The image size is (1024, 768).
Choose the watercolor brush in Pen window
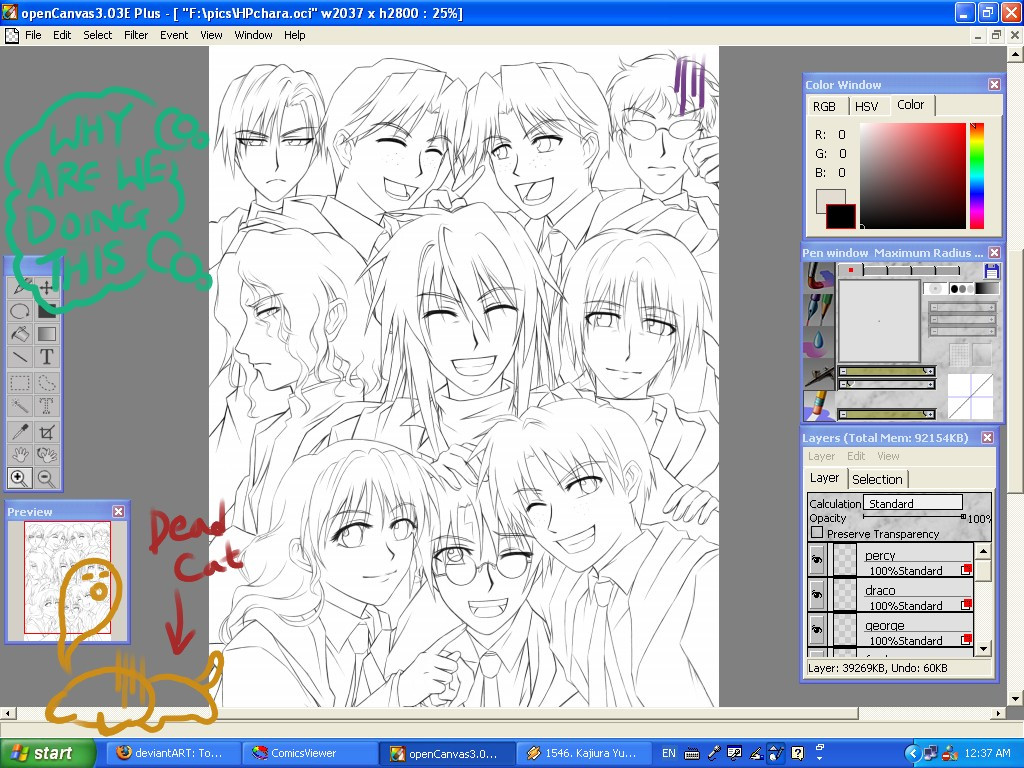tap(819, 277)
